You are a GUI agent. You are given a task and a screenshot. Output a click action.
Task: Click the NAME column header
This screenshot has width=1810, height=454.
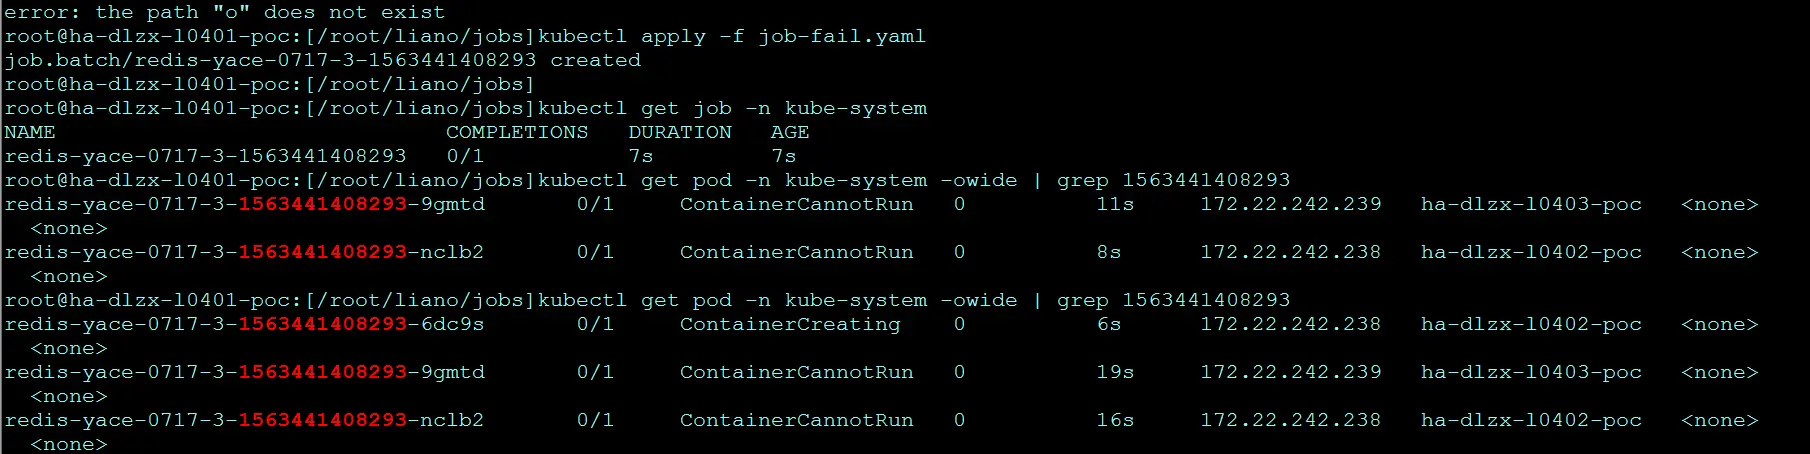point(30,132)
